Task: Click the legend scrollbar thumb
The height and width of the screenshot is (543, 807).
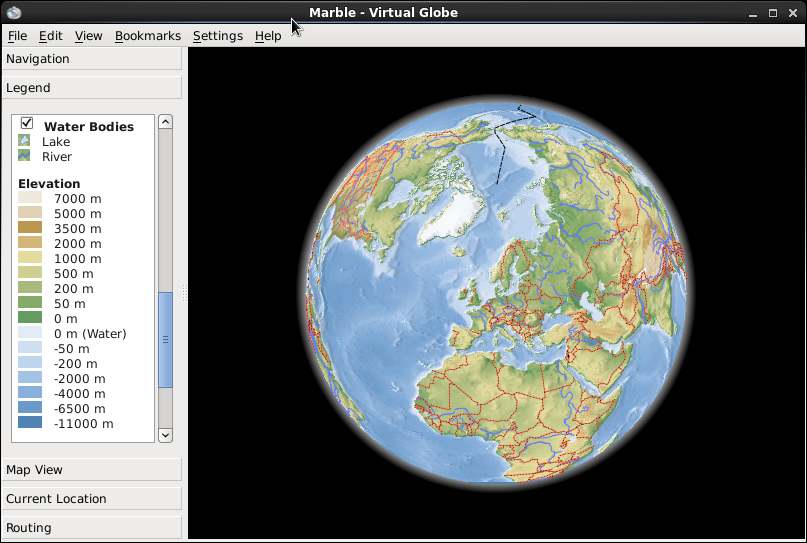Action: tap(166, 339)
